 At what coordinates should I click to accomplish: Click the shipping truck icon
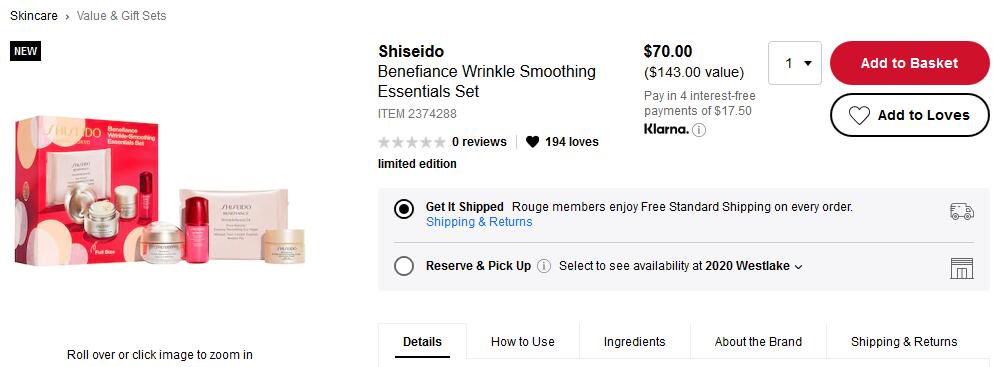point(961,212)
